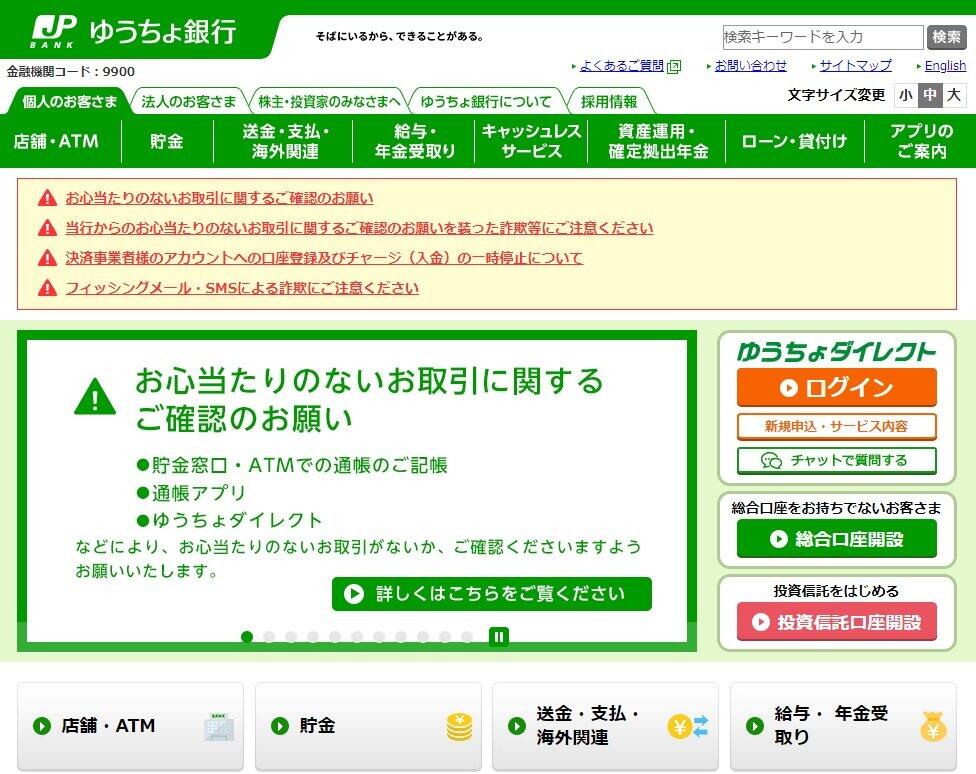Switch to the 法人のお客さま tab
The height and width of the screenshot is (774, 976).
point(189,100)
